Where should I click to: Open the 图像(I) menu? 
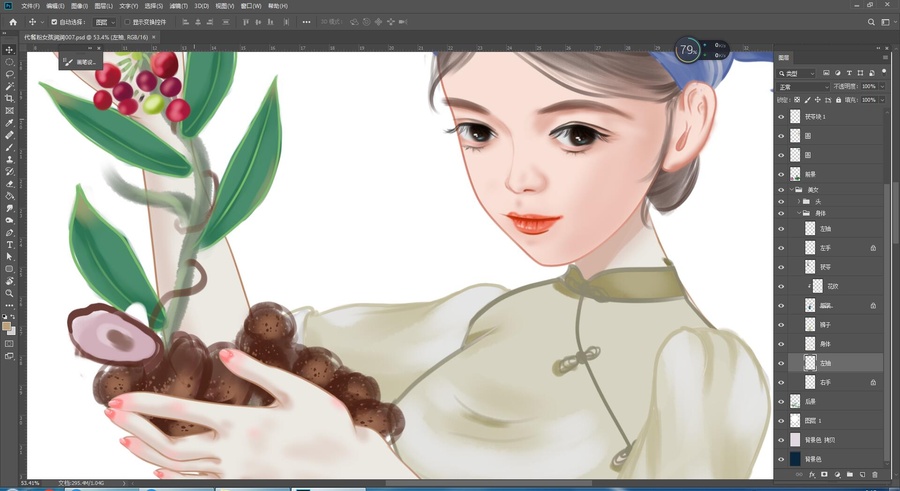tap(79, 6)
